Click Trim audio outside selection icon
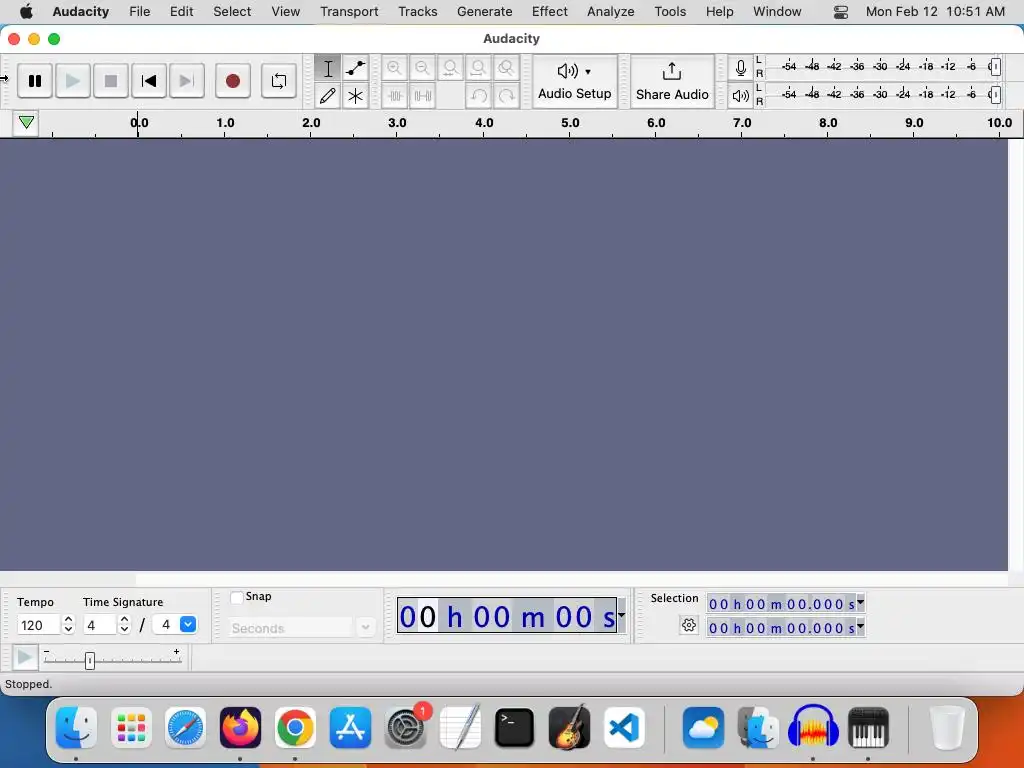 (x=394, y=96)
